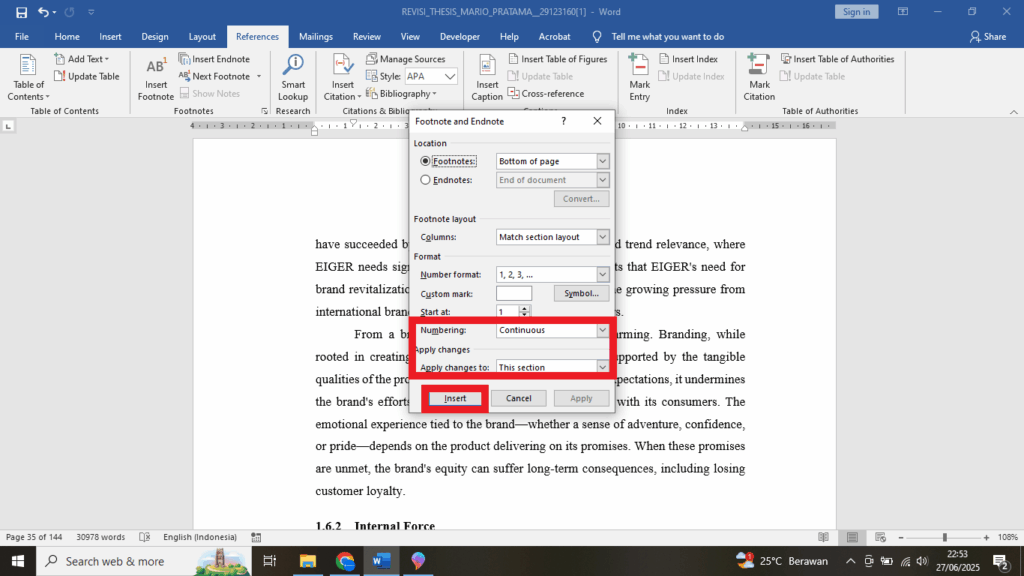
Task: Open the Windows Start menu
Action: pos(18,561)
